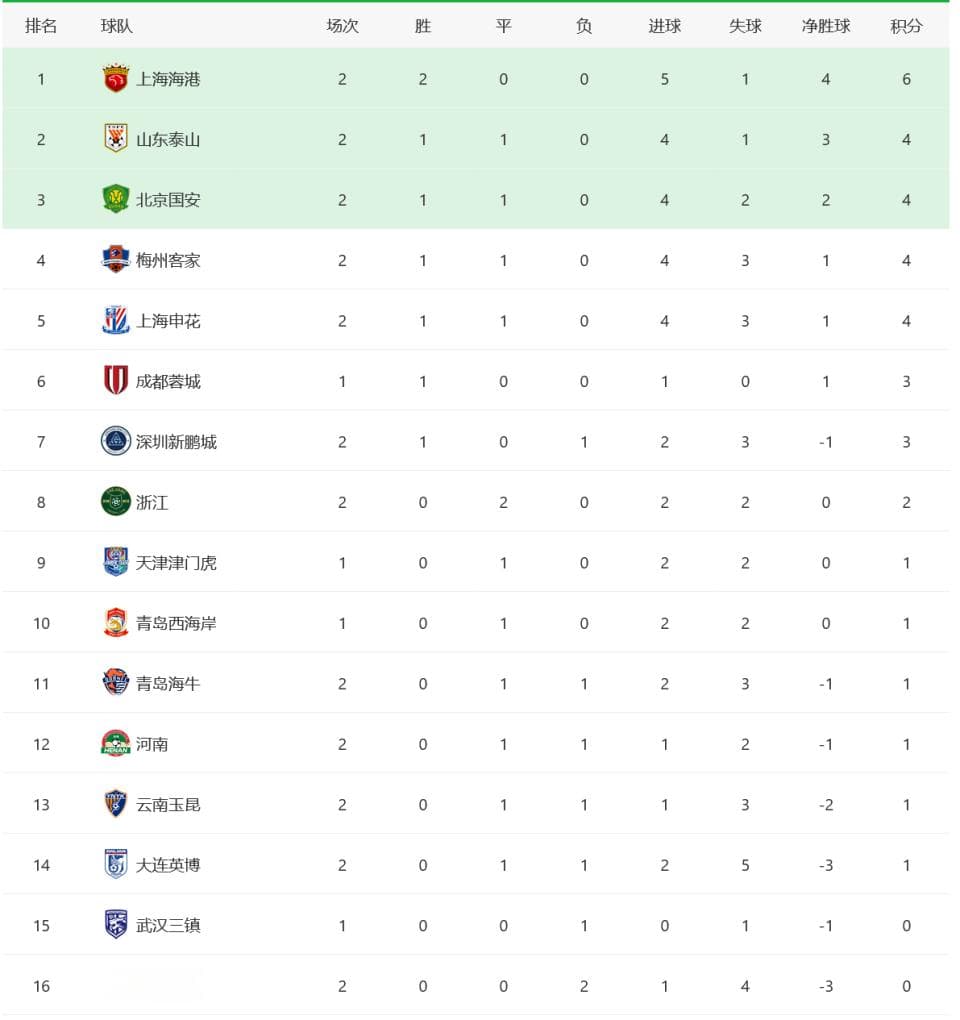Click the 进球 column header
This screenshot has width=960, height=1020.
(664, 26)
